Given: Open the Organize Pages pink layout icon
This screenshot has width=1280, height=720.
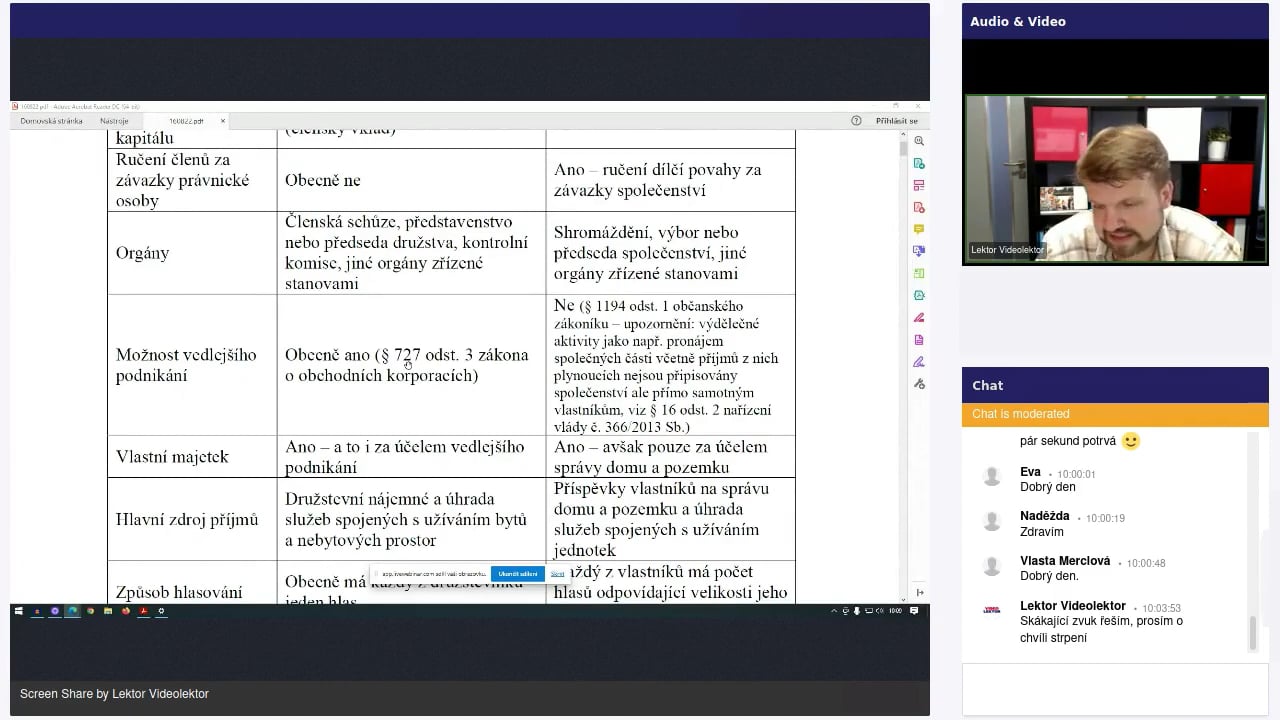Looking at the screenshot, I should tap(919, 185).
